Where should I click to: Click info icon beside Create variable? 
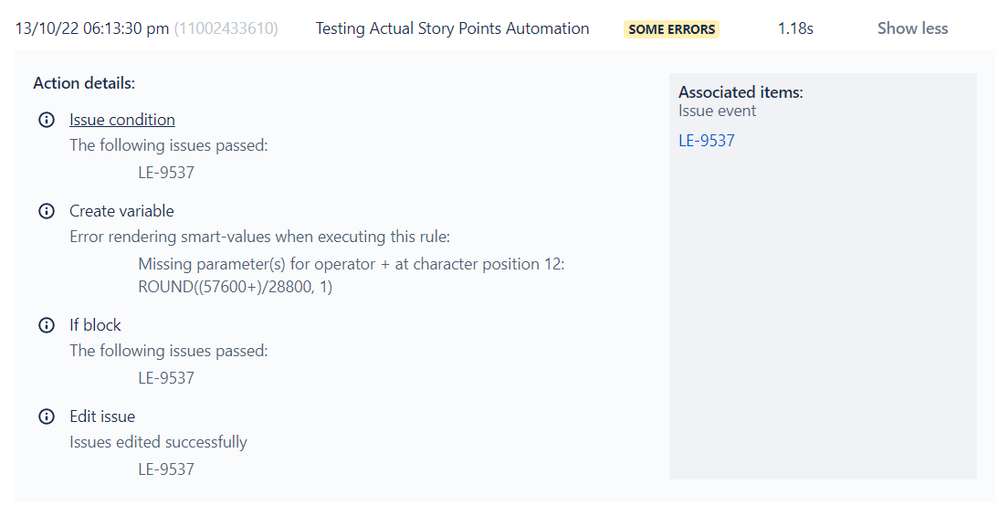click(x=46, y=211)
